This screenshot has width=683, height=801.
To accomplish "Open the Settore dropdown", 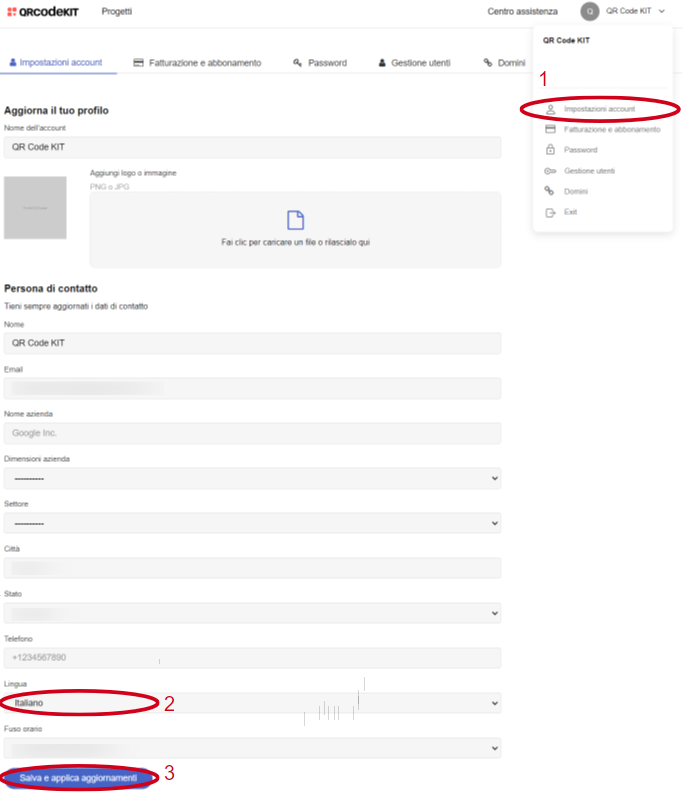I will (252, 523).
